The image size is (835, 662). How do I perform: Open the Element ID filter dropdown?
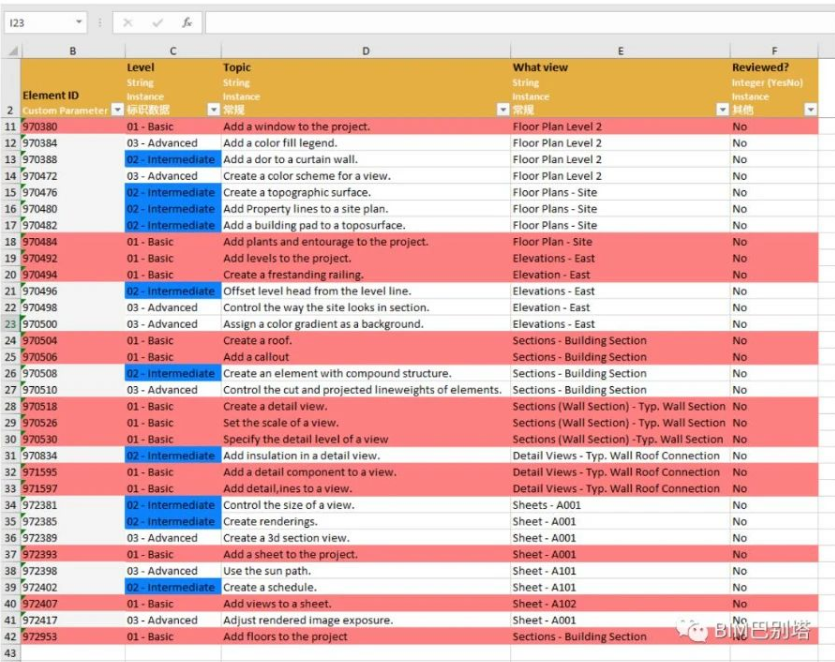118,110
